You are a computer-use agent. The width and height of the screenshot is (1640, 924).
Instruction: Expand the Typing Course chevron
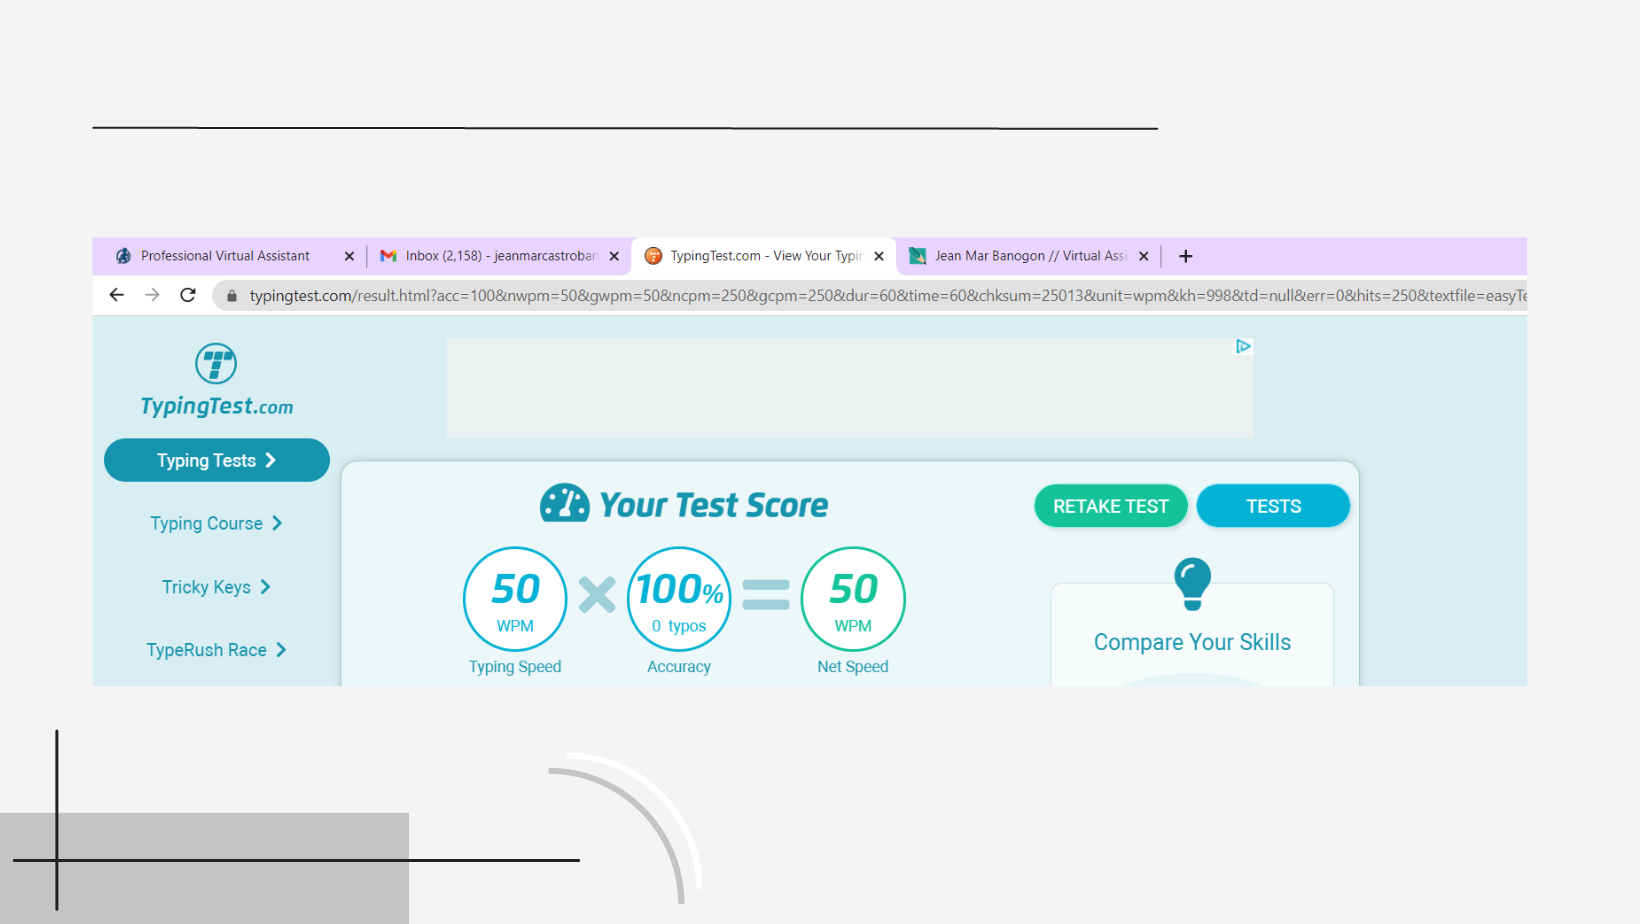[277, 523]
